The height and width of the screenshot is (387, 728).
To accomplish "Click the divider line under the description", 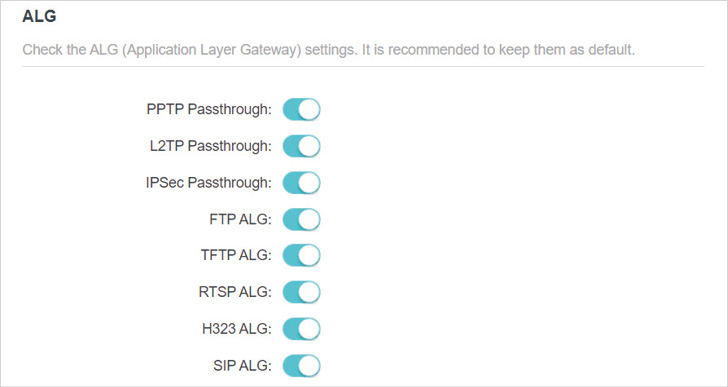I will (x=363, y=66).
